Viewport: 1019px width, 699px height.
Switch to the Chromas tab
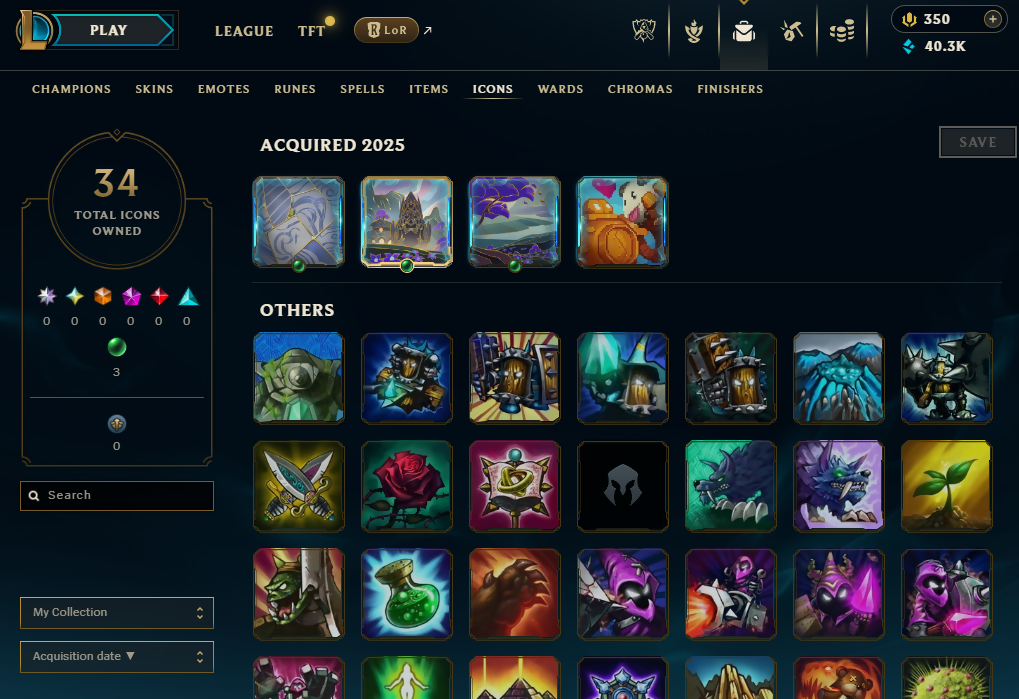(640, 89)
